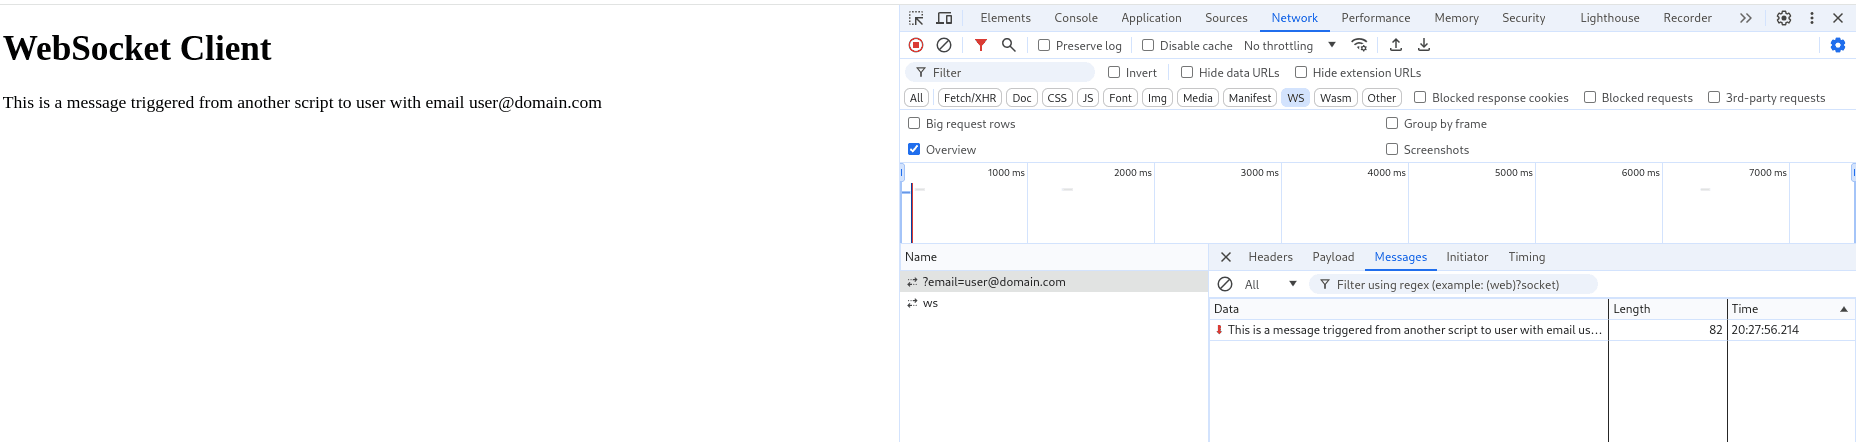
Task: Expand more DevTools tabs chevron
Action: (1746, 18)
